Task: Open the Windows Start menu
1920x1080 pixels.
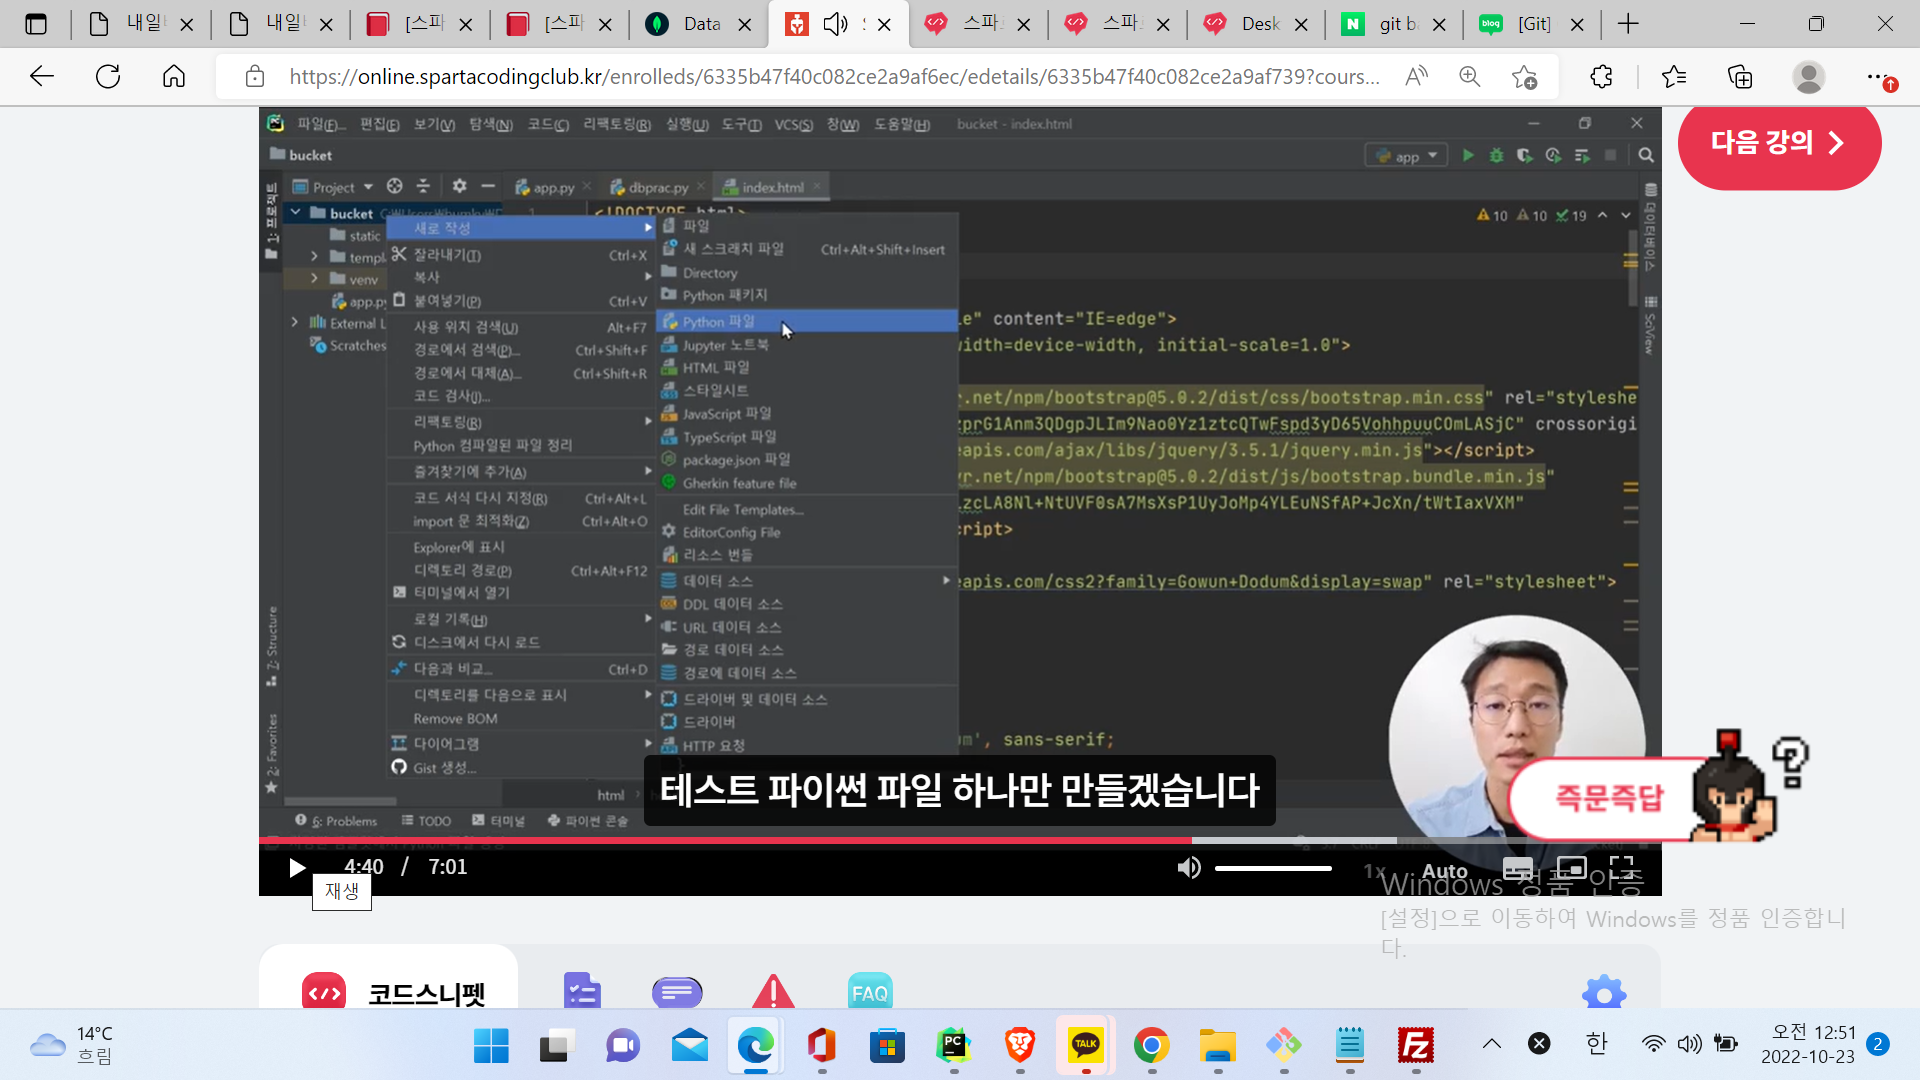Action: pos(491,1046)
